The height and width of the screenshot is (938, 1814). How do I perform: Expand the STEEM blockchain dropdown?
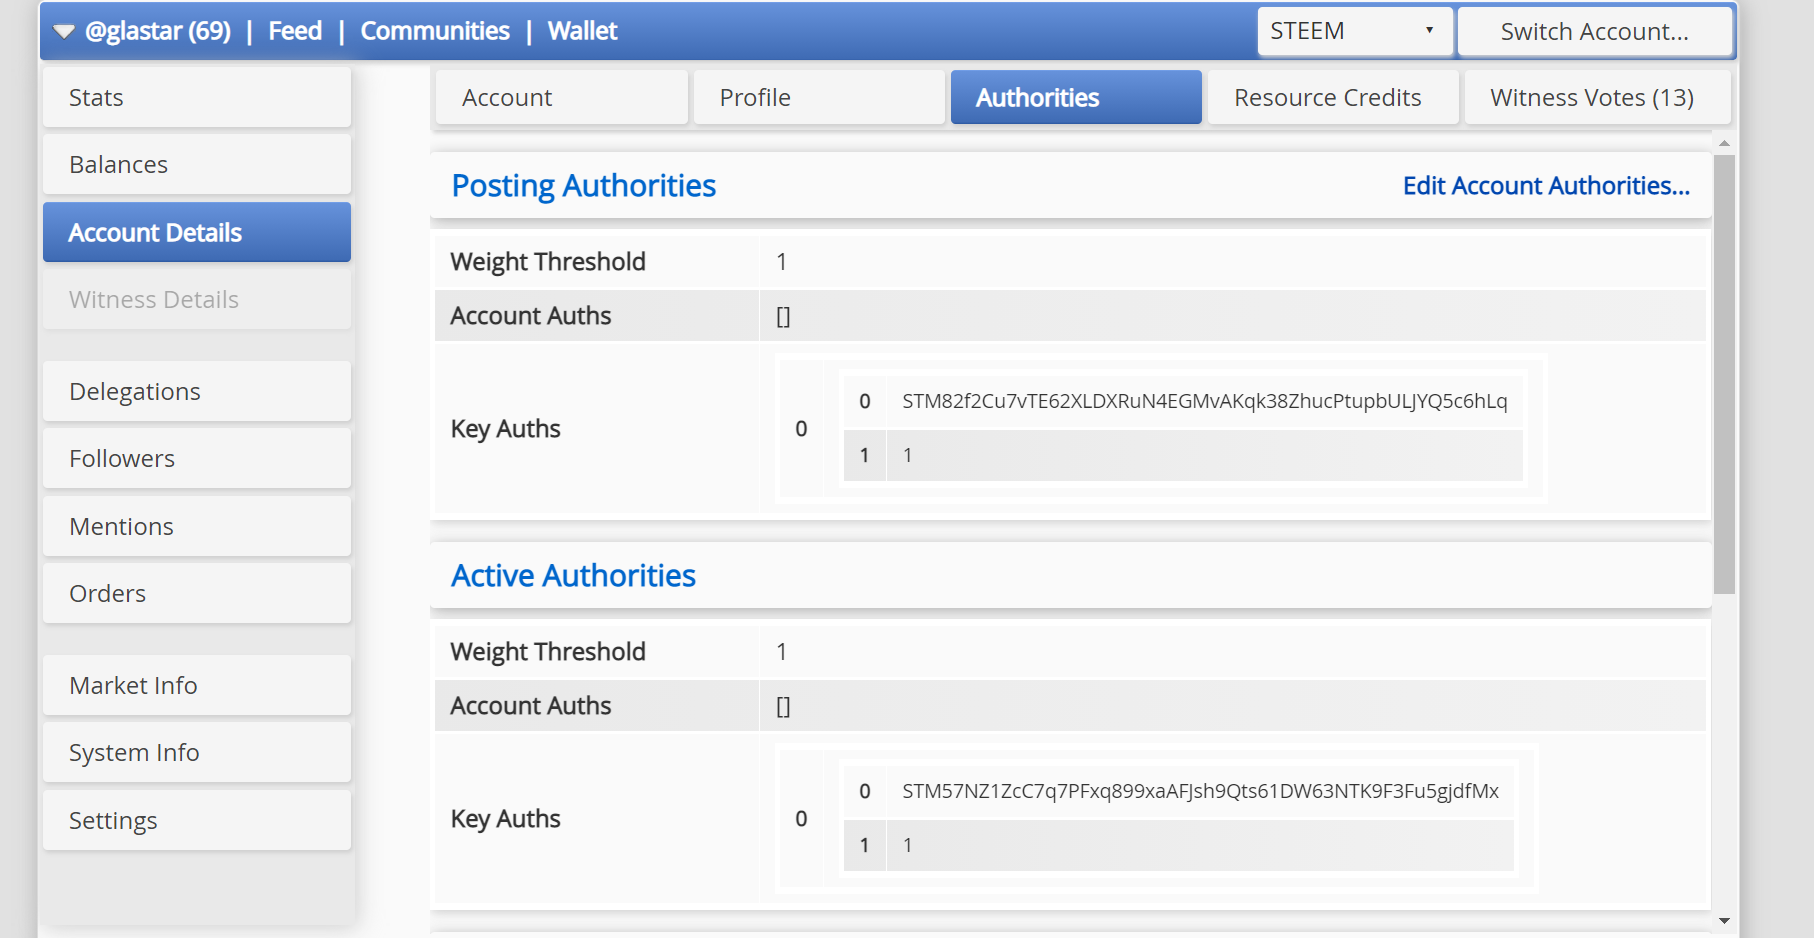tap(1354, 32)
